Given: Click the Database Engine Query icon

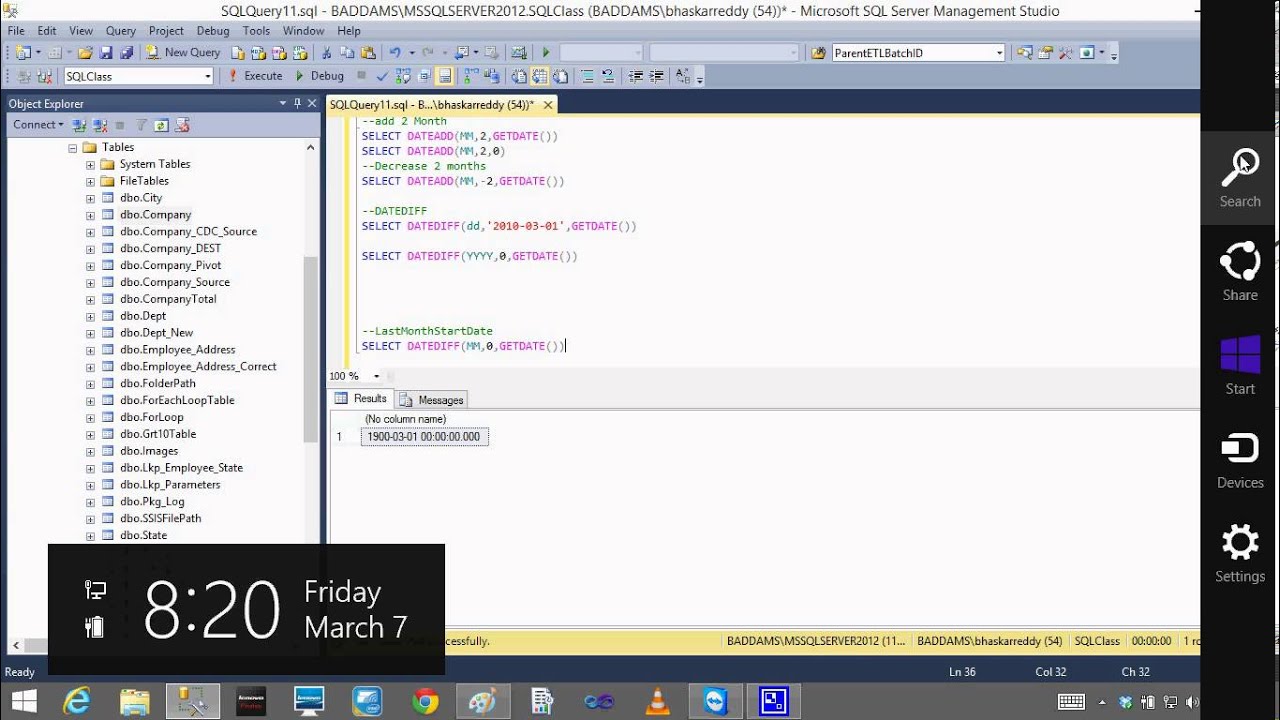Looking at the screenshot, I should 238,52.
